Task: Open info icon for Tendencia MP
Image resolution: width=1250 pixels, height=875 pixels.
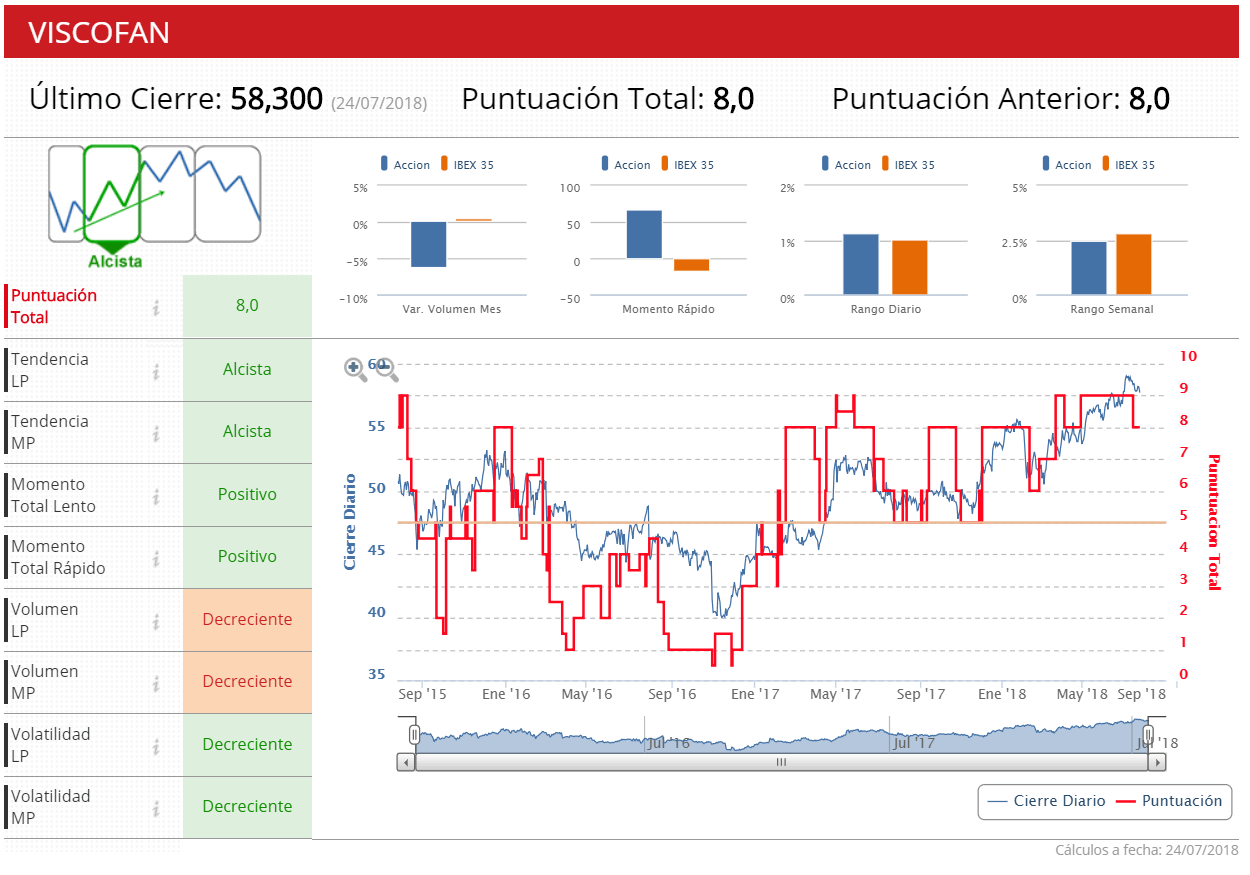Action: coord(156,434)
